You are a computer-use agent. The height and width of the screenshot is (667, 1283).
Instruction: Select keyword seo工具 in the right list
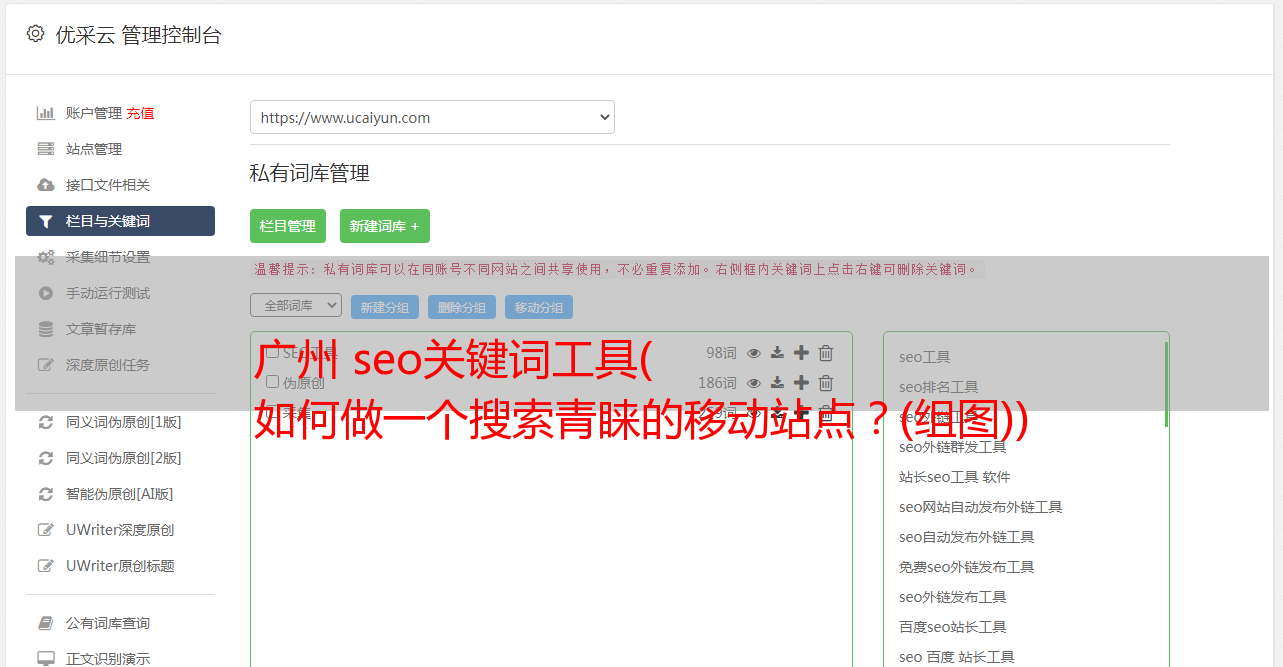[x=925, y=357]
